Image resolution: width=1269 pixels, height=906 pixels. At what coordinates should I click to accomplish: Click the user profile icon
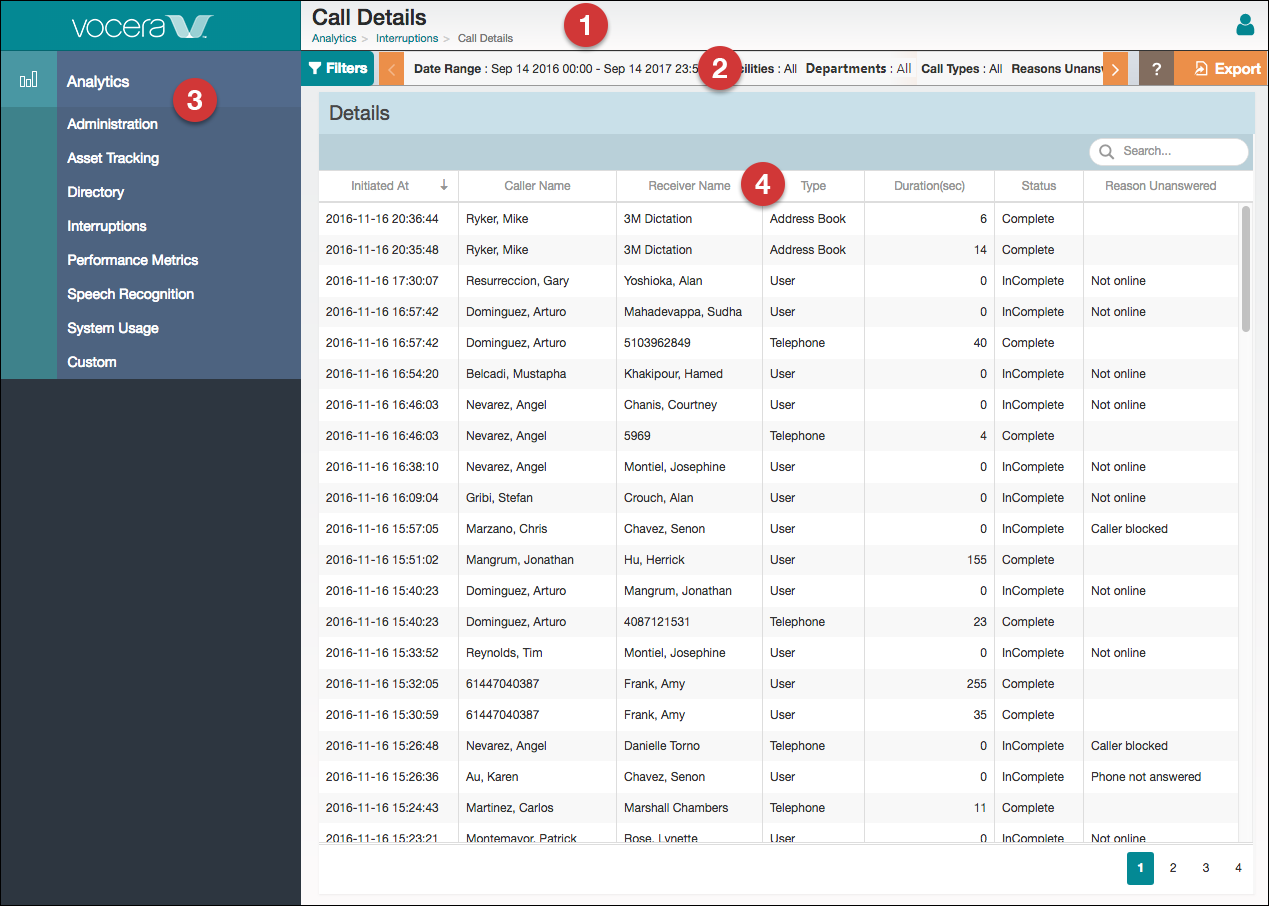[1244, 25]
